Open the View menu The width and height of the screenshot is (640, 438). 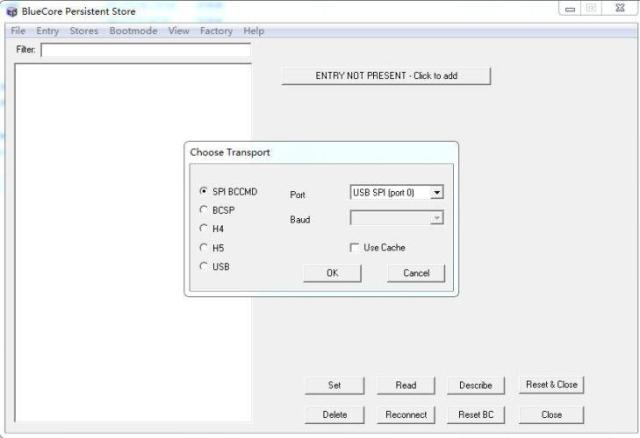179,31
